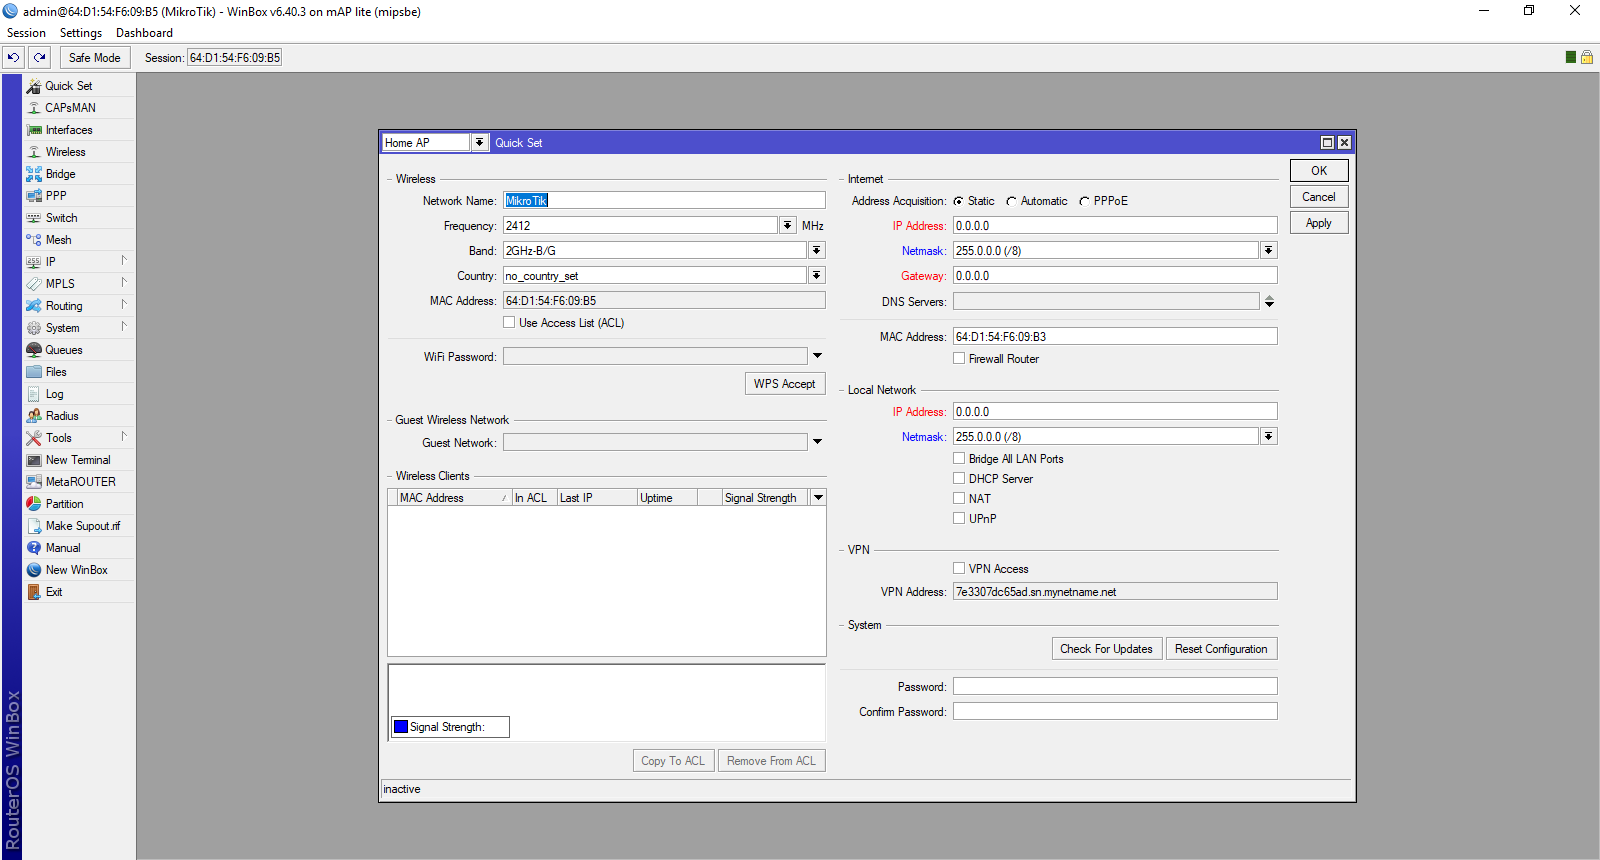Screen dimensions: 1600x860
Task: Open the Dashboard menu
Action: pyautogui.click(x=144, y=33)
